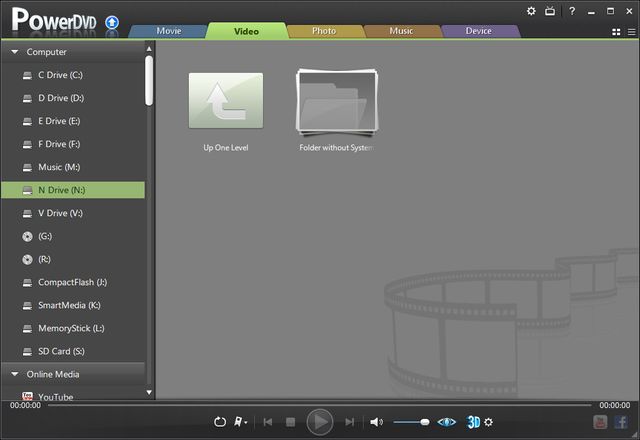Select SmartMedia (K:)
The height and width of the screenshot is (440, 640).
(x=73, y=305)
